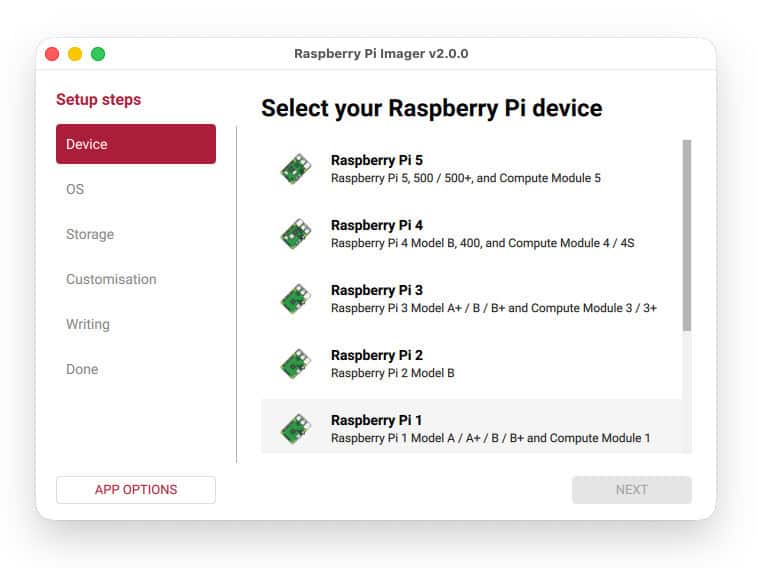Switch to the Customisation step
Screen dimensions: 757x569
coord(111,279)
